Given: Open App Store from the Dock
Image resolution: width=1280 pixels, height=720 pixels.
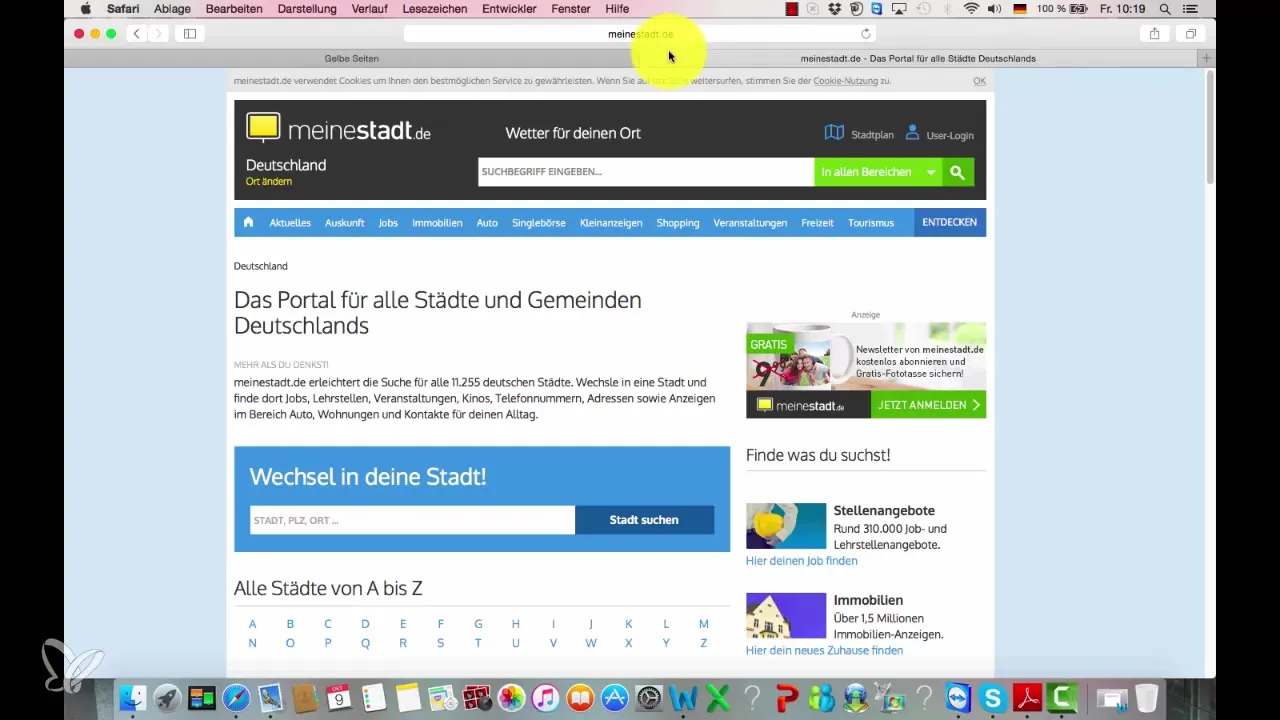Looking at the screenshot, I should [x=614, y=697].
